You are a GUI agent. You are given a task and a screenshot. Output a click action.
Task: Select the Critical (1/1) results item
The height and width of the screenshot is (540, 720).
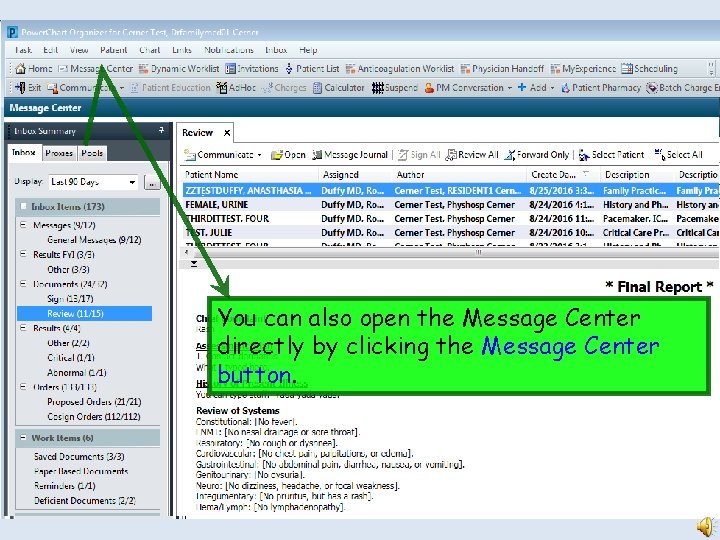point(71,357)
